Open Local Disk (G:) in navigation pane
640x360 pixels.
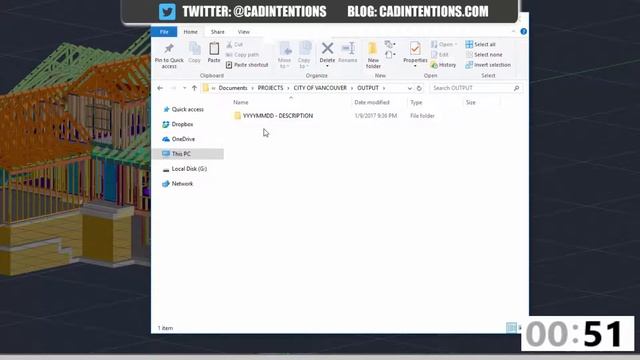(185, 169)
